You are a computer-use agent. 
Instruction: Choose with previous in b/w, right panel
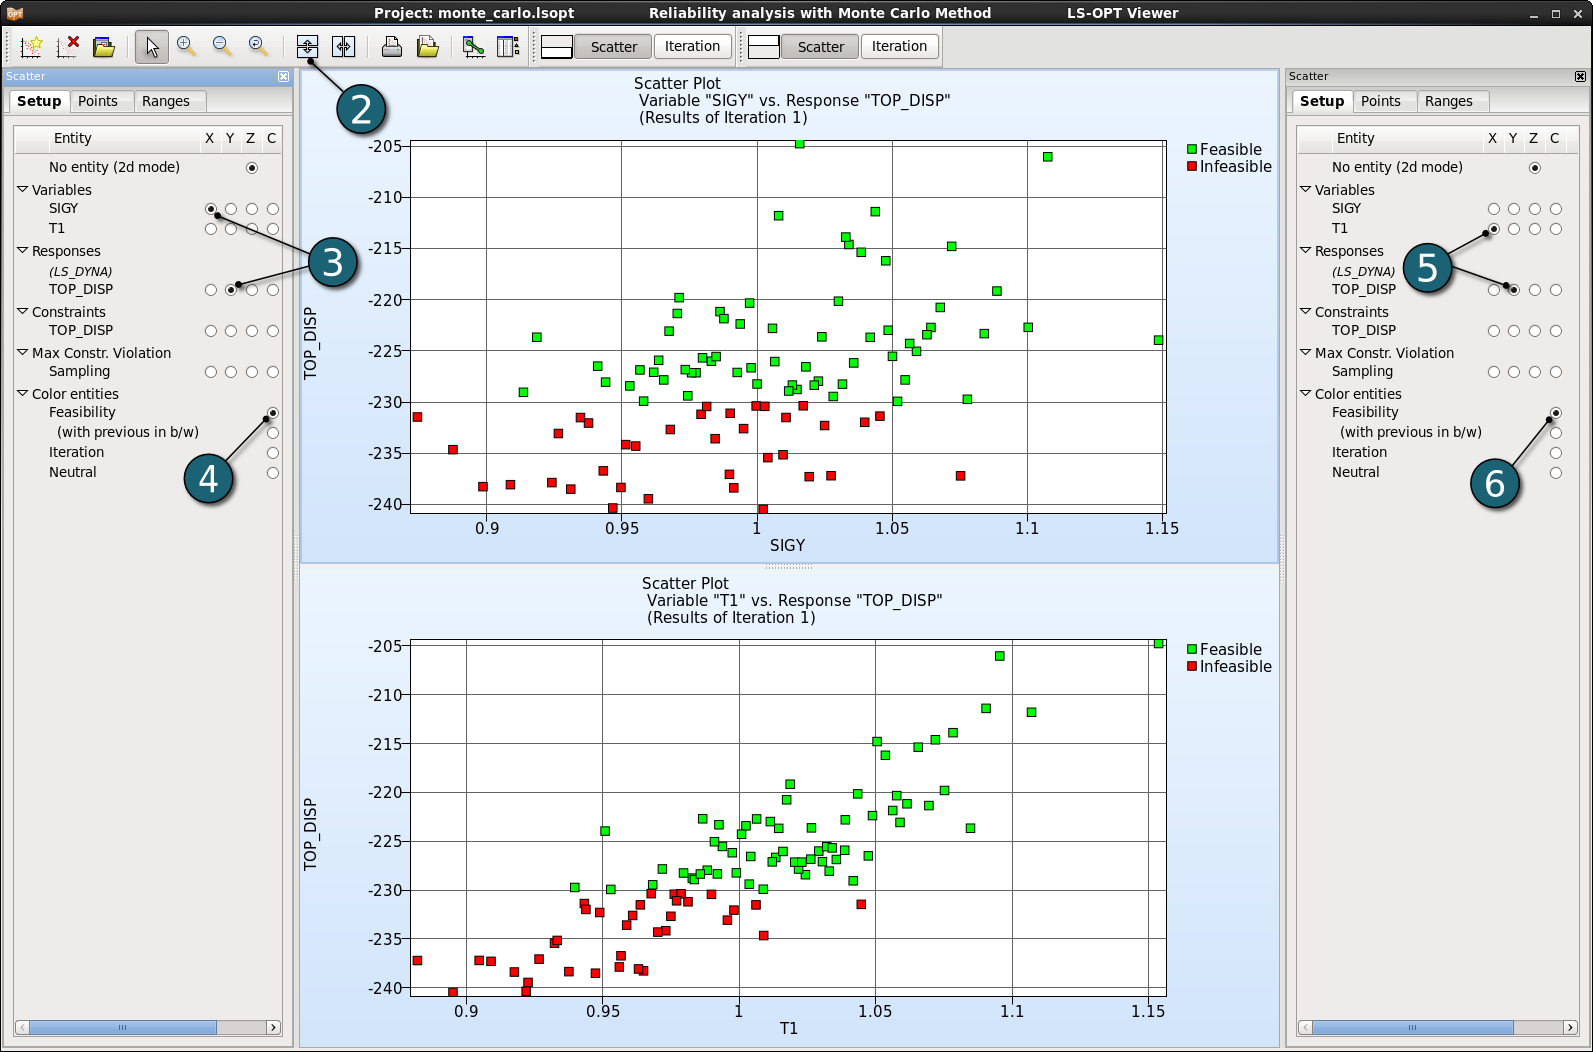(1556, 433)
